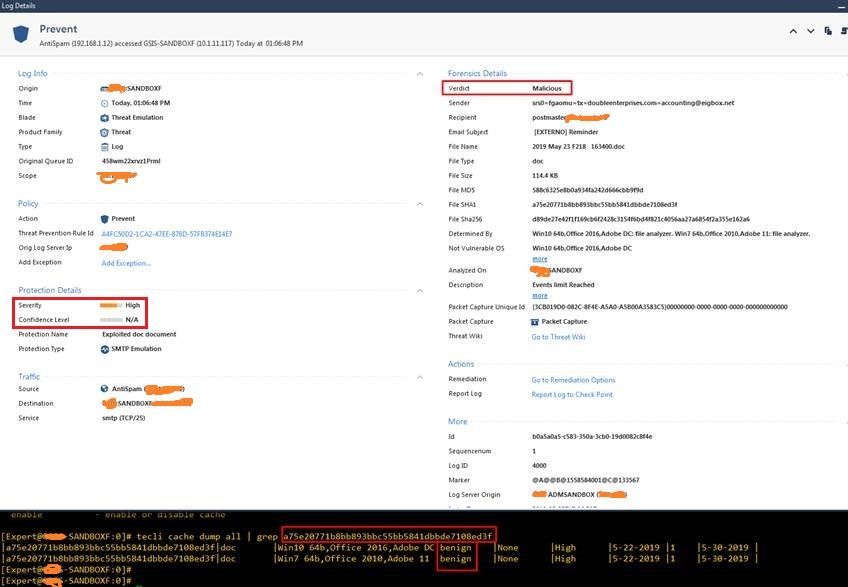Select the Malicious verdict value
Viewport: 848px width, 587px height.
click(547, 88)
